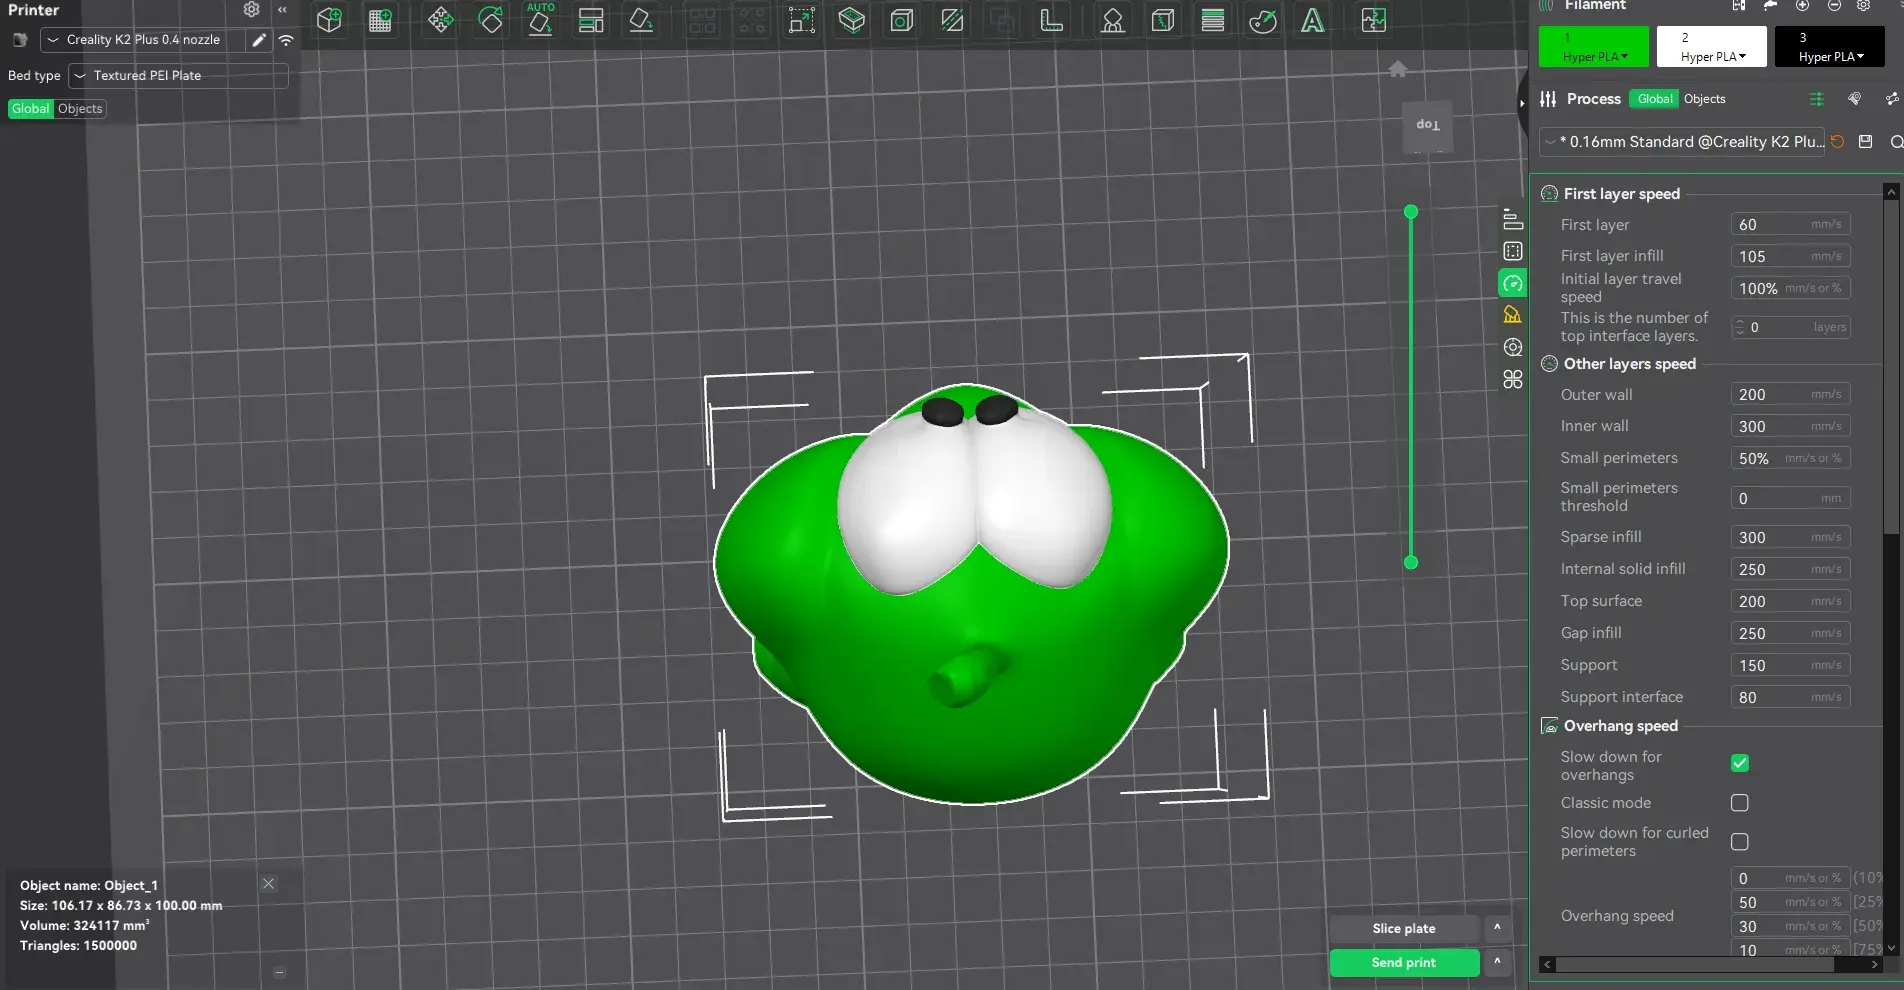Select the Move tool in toolbar
This screenshot has height=990, width=1904.
(440, 20)
